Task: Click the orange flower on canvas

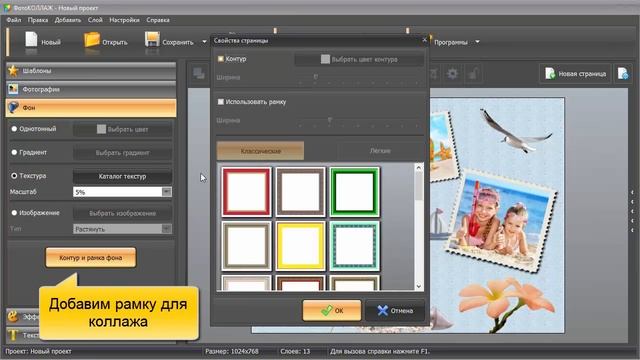Action: (x=506, y=304)
